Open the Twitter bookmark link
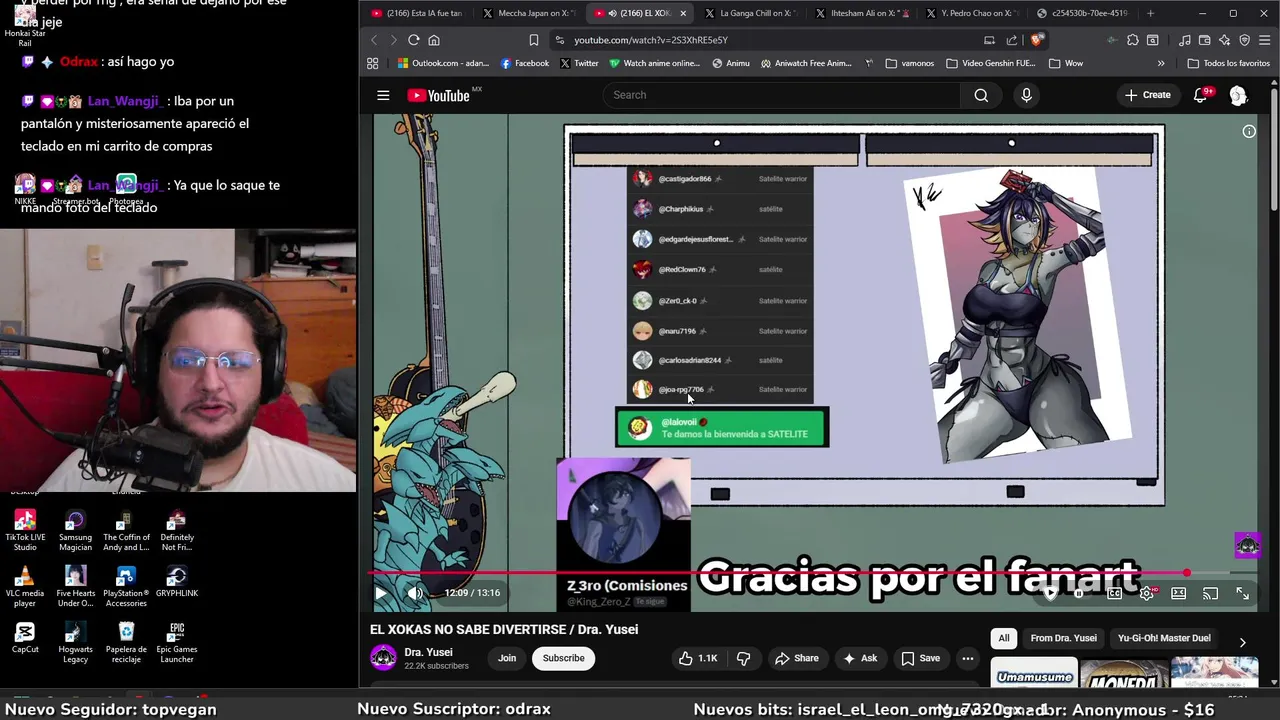The width and height of the screenshot is (1280, 720). [x=578, y=63]
